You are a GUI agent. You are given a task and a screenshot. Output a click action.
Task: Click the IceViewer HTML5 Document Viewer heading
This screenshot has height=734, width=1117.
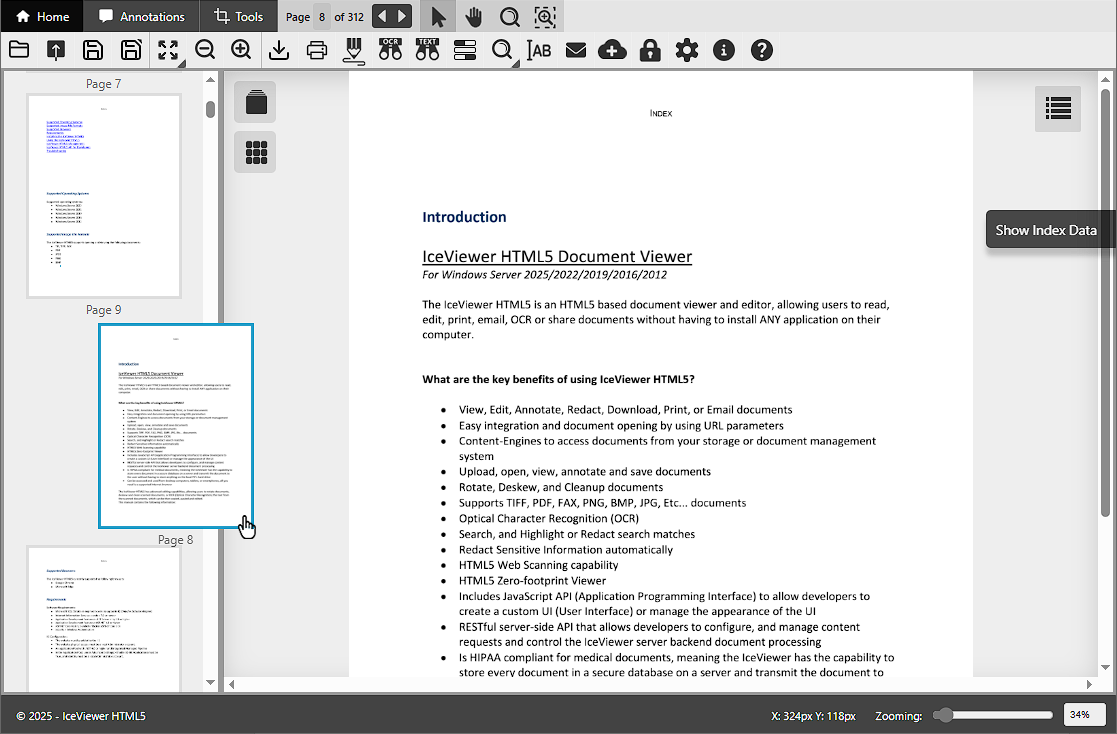[x=557, y=257]
